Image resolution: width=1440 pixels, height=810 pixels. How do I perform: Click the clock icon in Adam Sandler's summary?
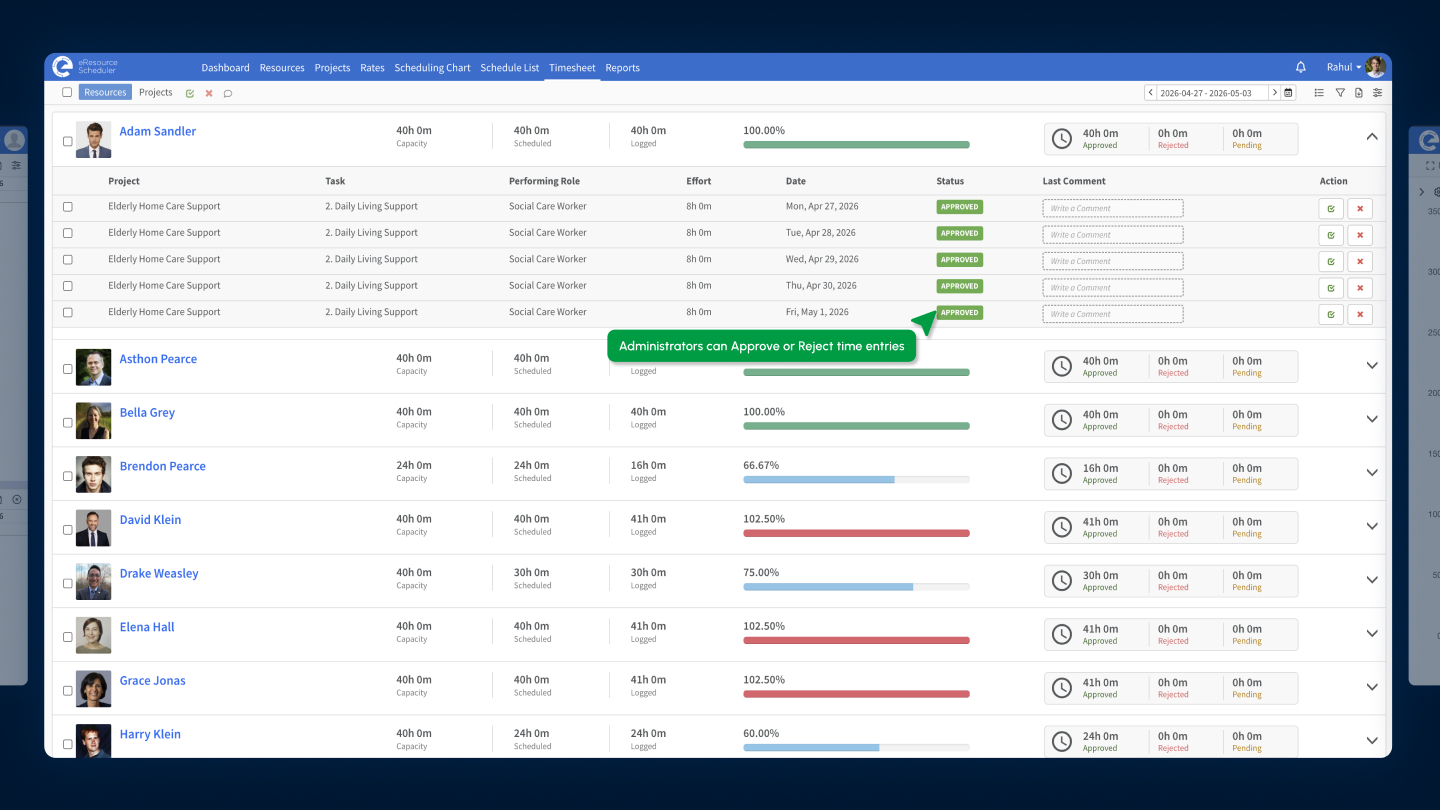(x=1062, y=139)
